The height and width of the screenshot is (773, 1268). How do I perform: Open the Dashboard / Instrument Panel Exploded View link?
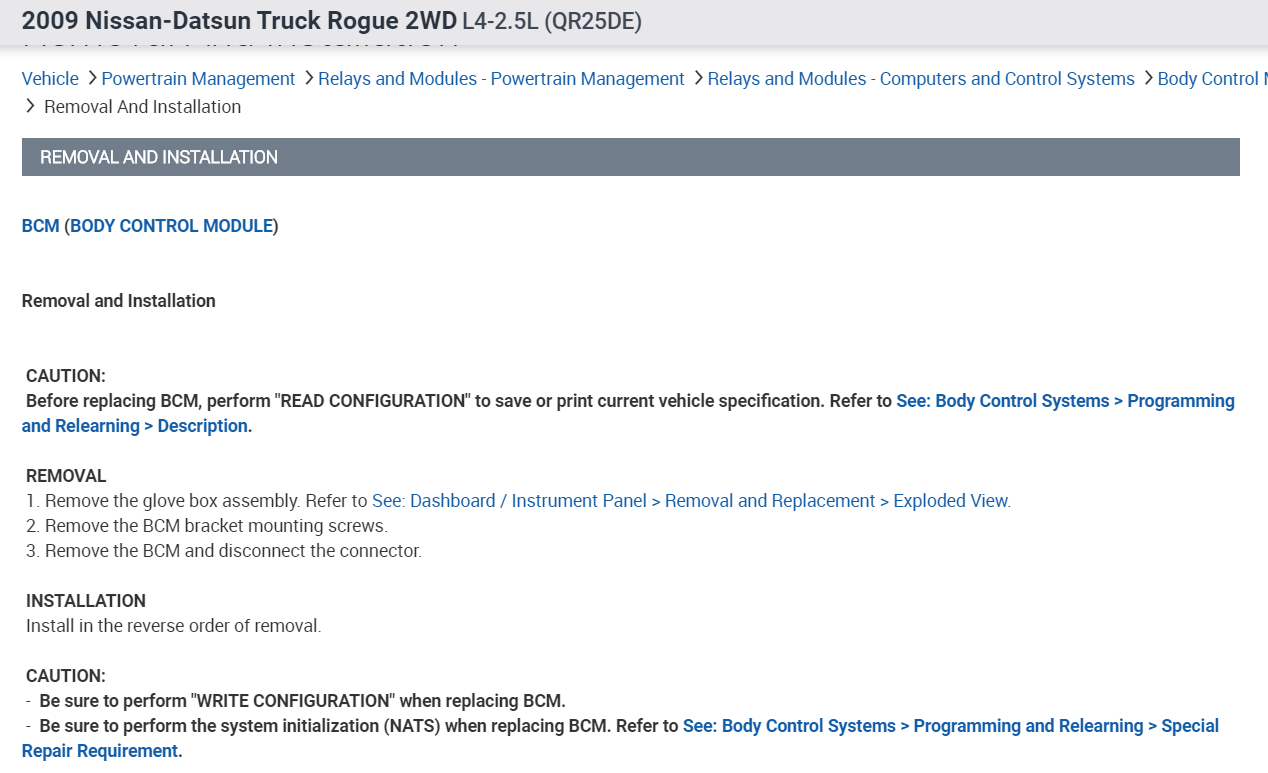[691, 501]
